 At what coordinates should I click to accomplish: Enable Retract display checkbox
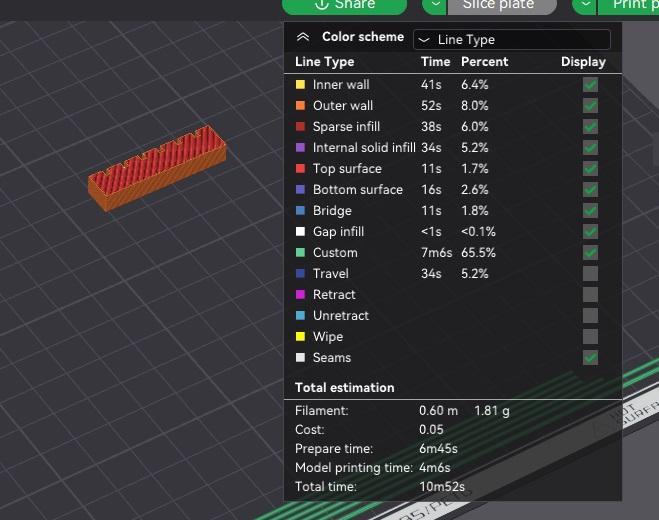coord(590,295)
